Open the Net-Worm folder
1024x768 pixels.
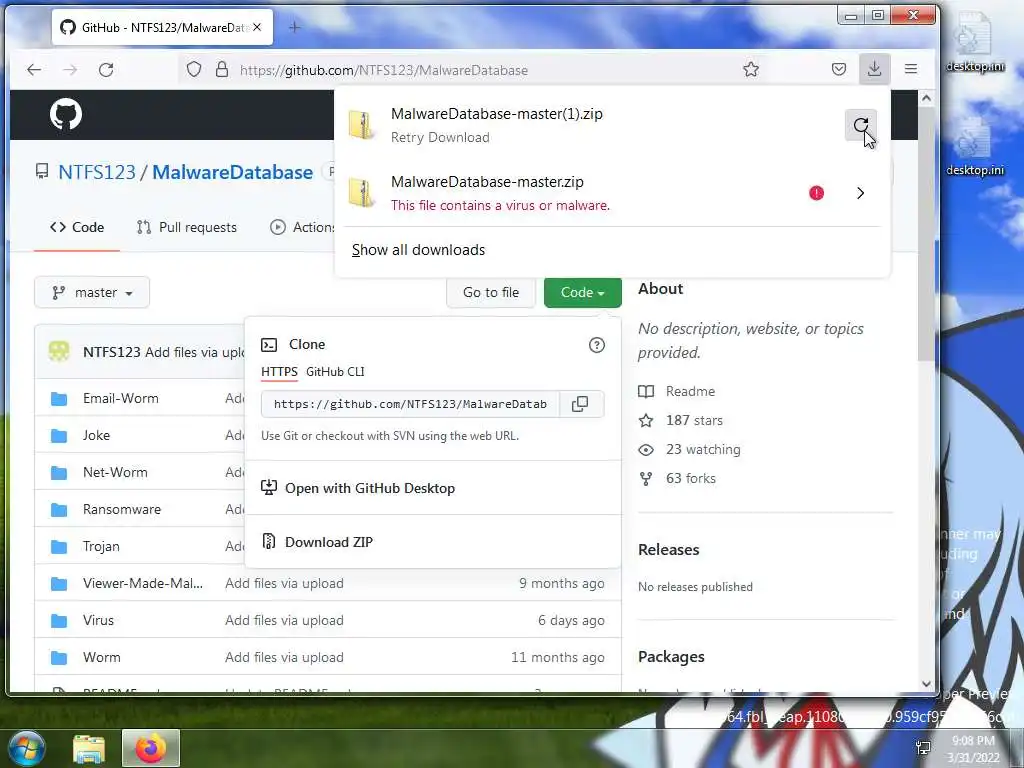(115, 472)
